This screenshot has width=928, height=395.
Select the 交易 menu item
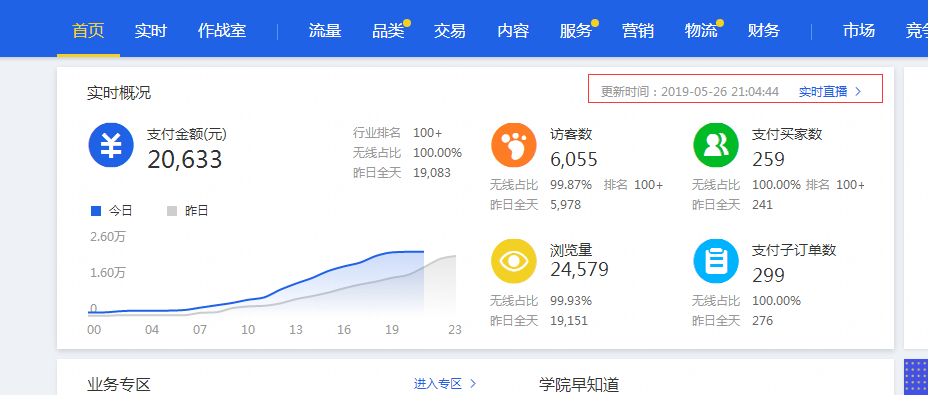point(449,30)
